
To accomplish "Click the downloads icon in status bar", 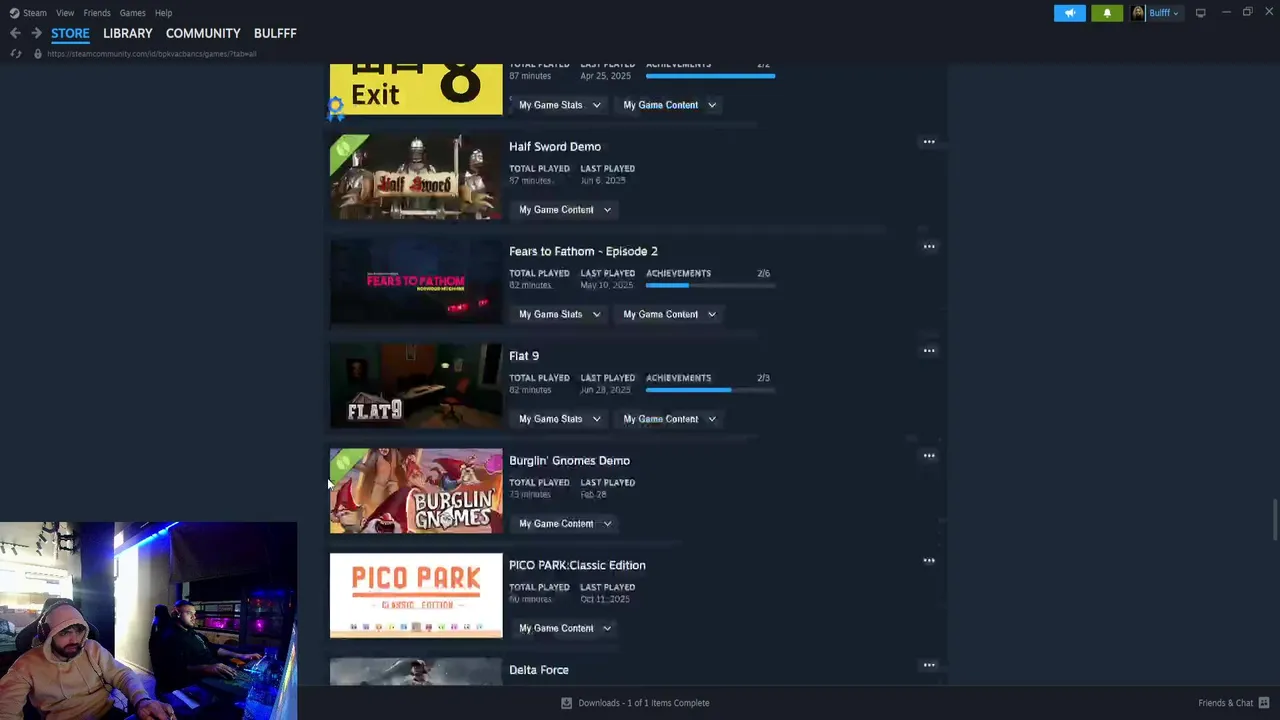I will [x=566, y=703].
